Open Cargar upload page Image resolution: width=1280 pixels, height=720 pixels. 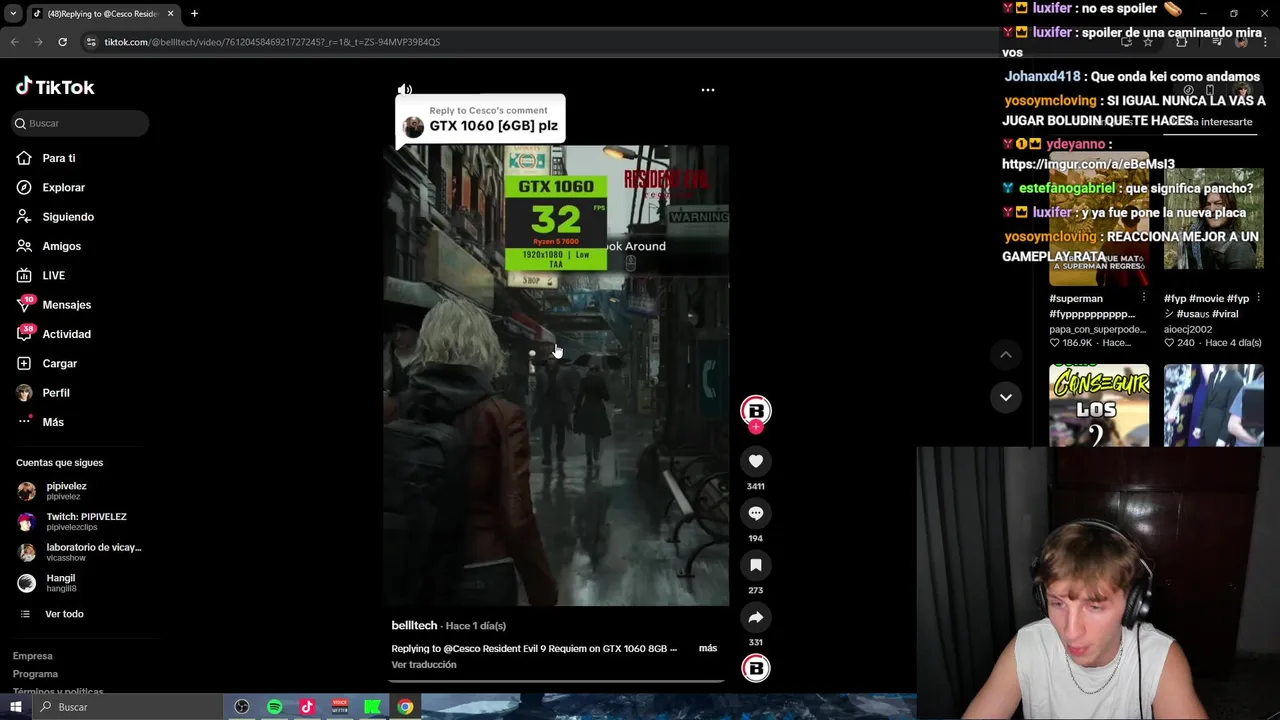pyautogui.click(x=59, y=363)
